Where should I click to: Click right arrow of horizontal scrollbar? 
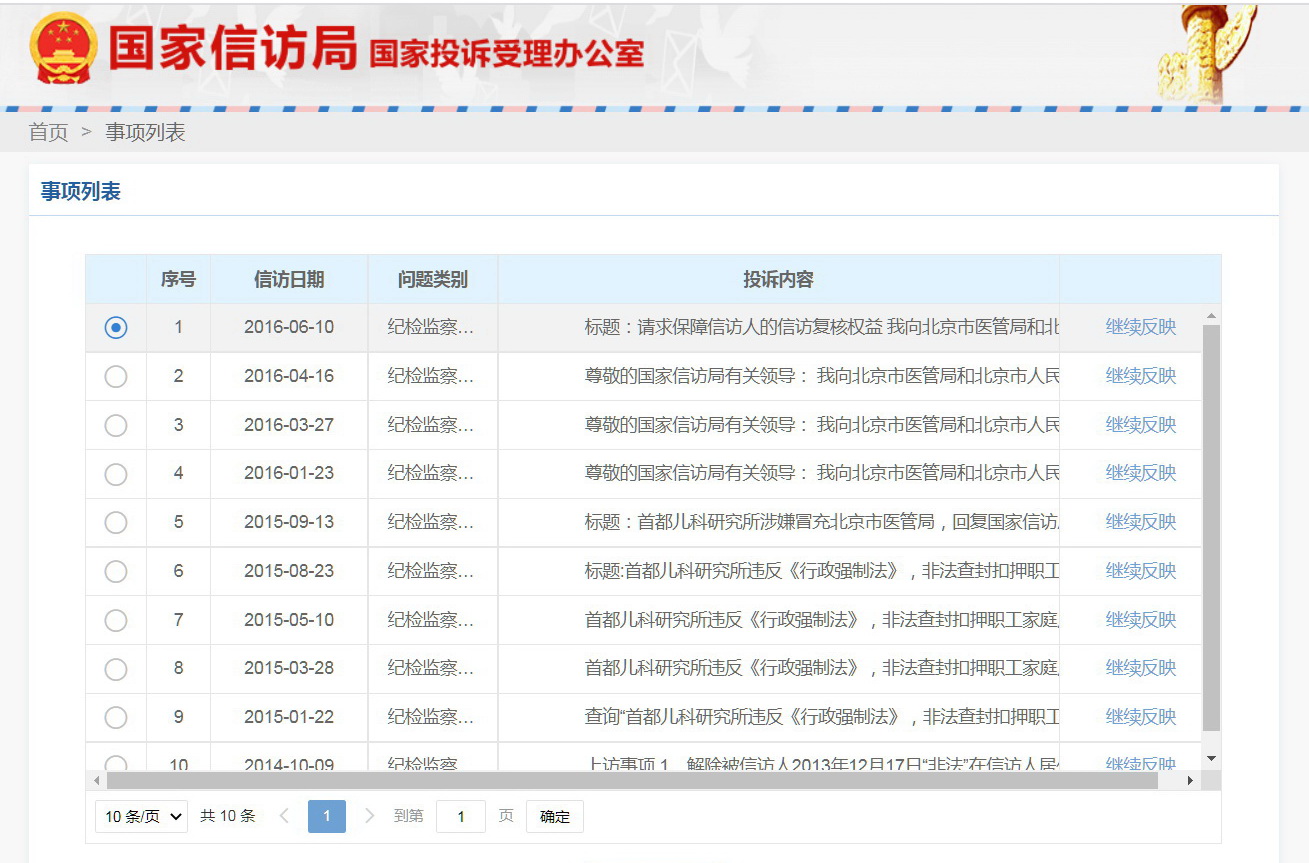coord(1190,780)
